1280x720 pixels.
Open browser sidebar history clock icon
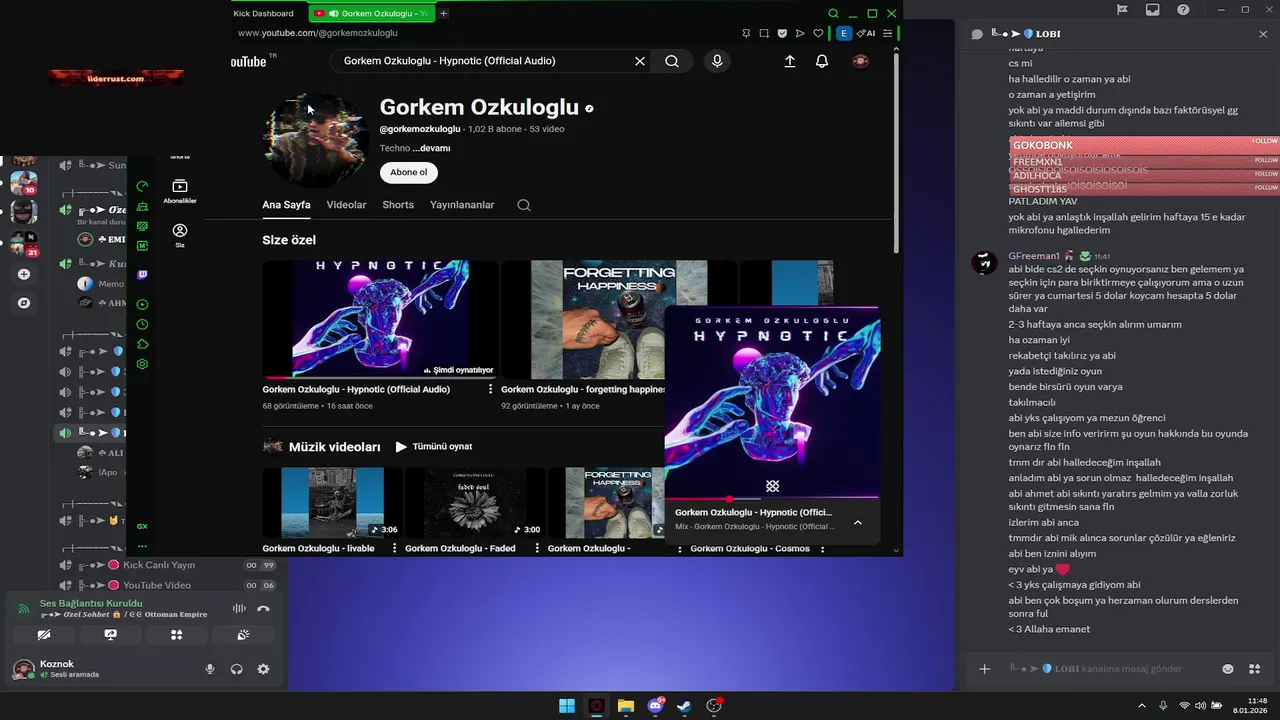[x=142, y=324]
